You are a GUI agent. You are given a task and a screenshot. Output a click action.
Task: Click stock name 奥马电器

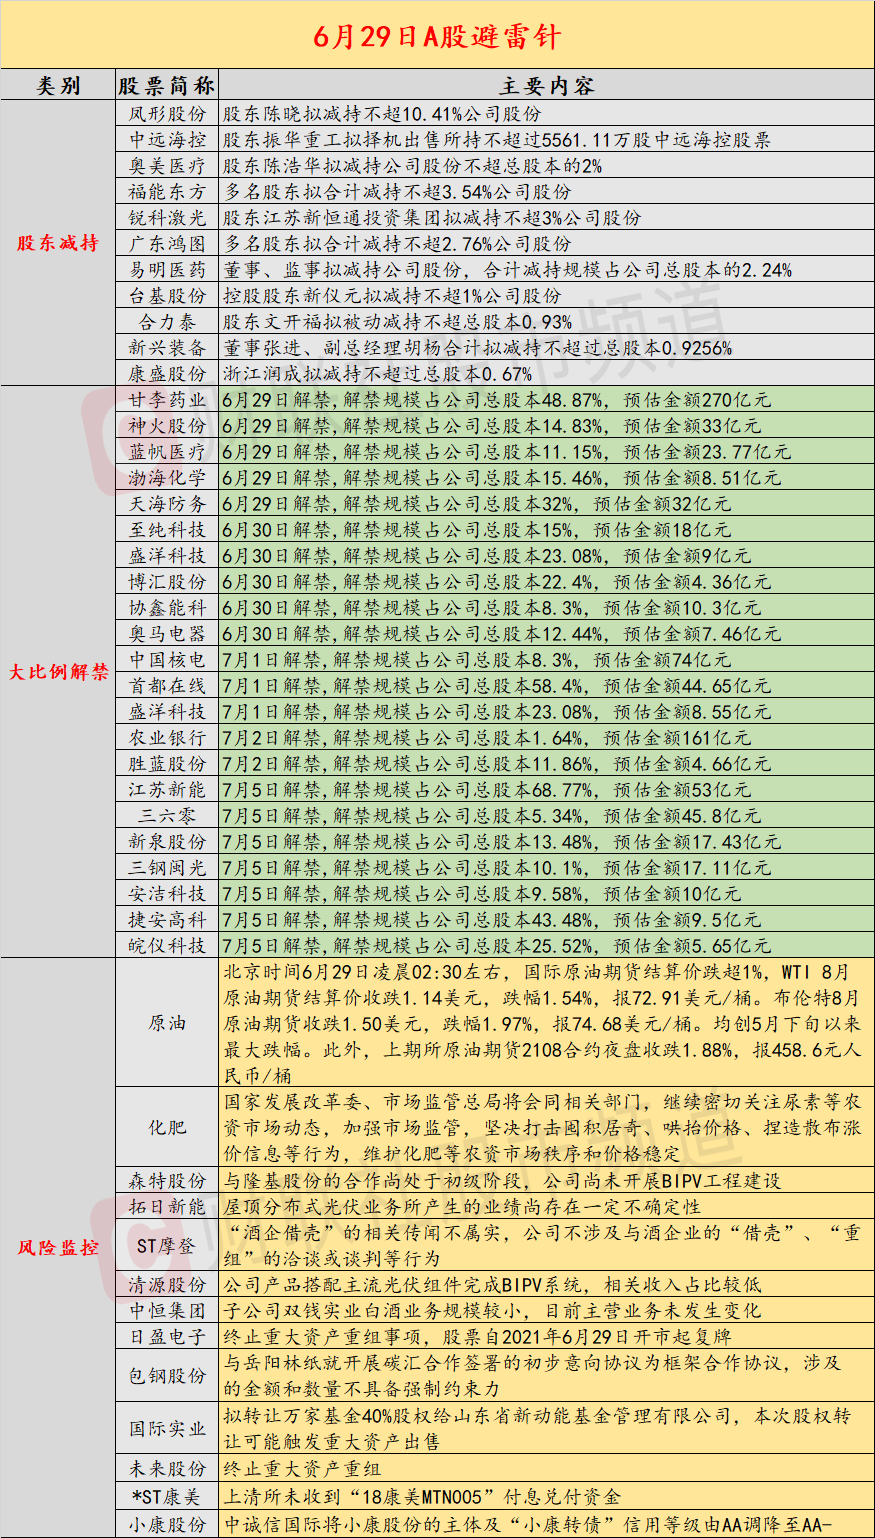click(167, 634)
